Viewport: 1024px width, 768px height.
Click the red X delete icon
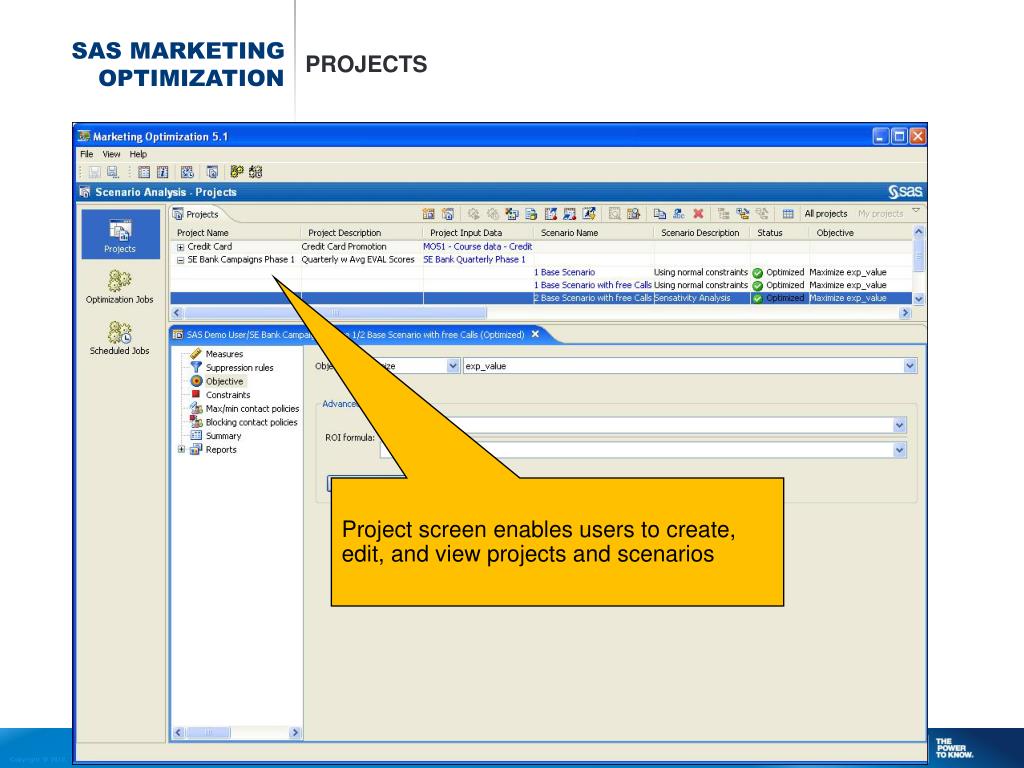(x=698, y=214)
